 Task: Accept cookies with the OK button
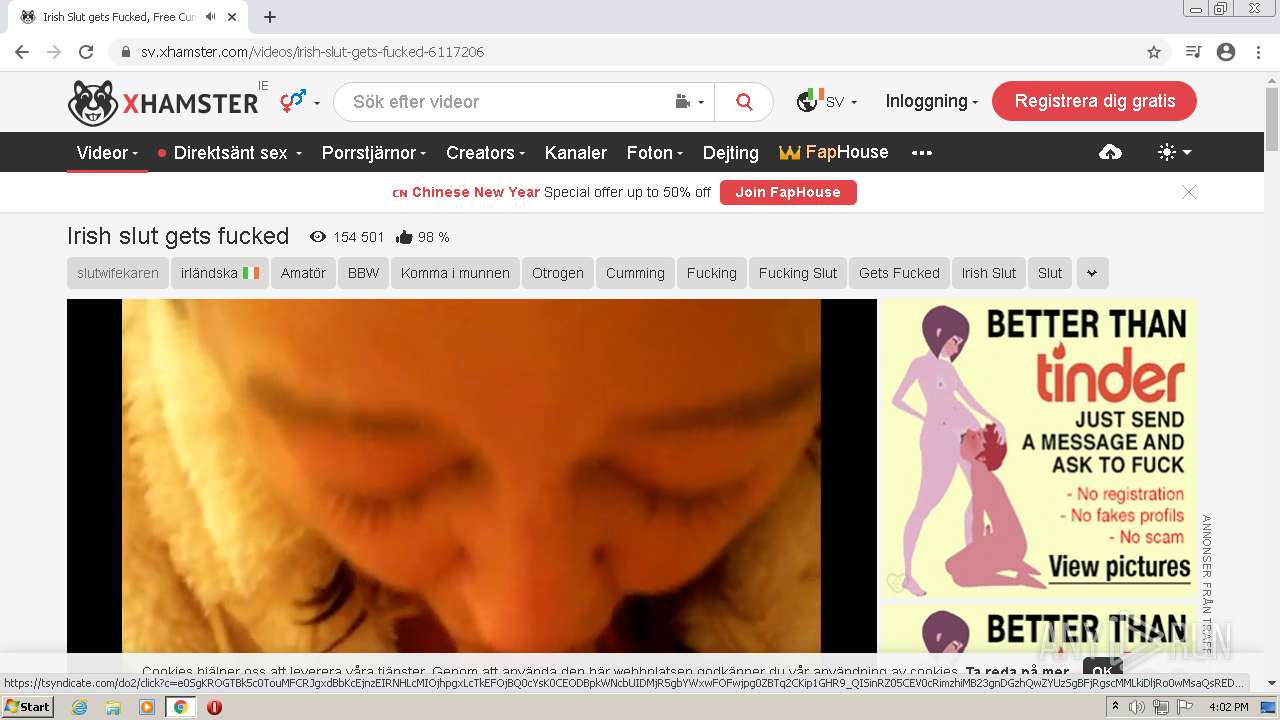pos(1102,671)
